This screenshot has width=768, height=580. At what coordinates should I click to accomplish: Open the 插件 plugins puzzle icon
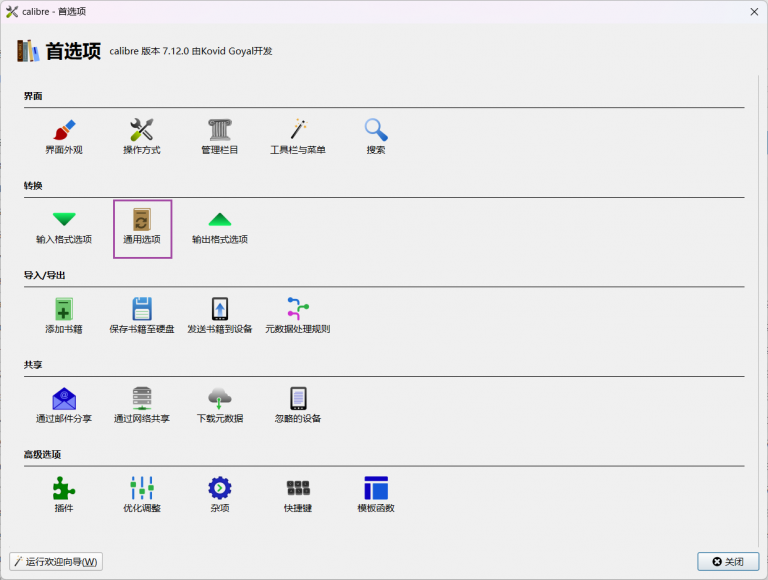64,488
